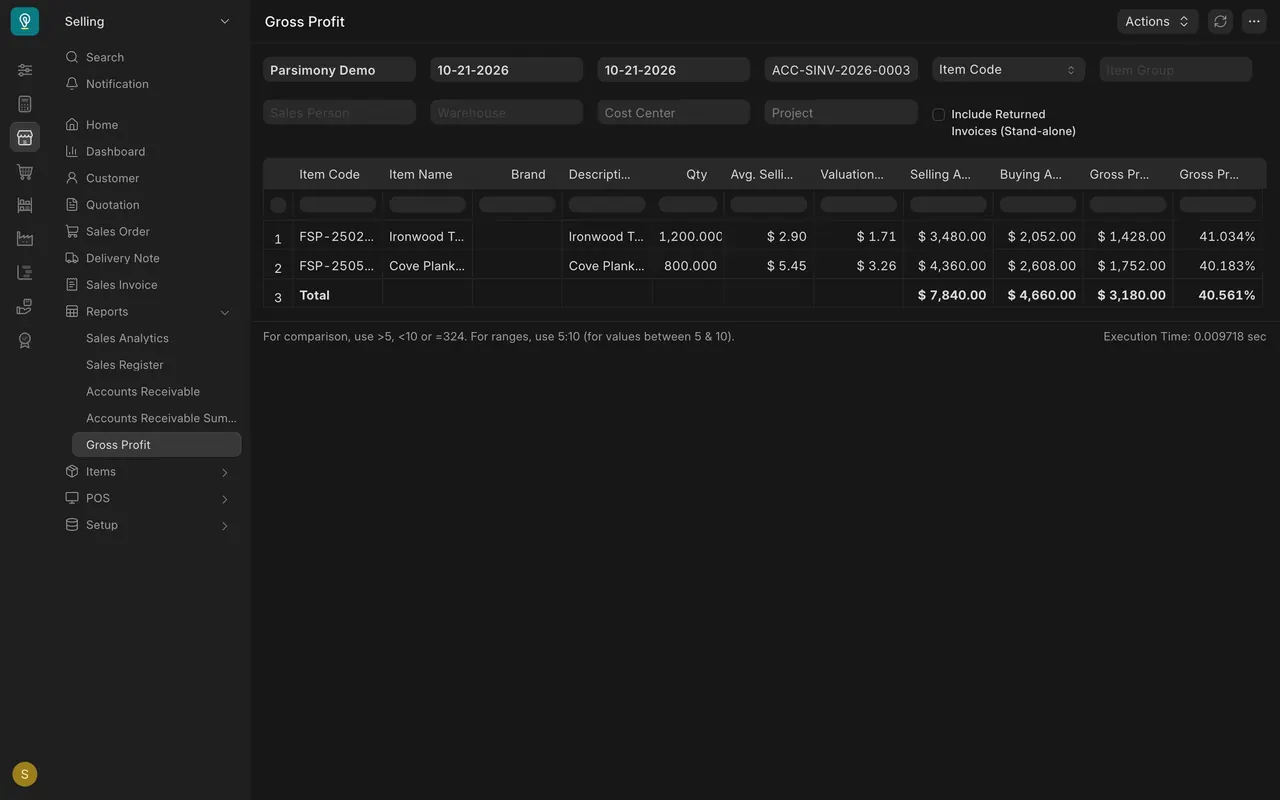Open the Quality ribbon badge module icon
The width and height of the screenshot is (1280, 800).
[x=25, y=341]
